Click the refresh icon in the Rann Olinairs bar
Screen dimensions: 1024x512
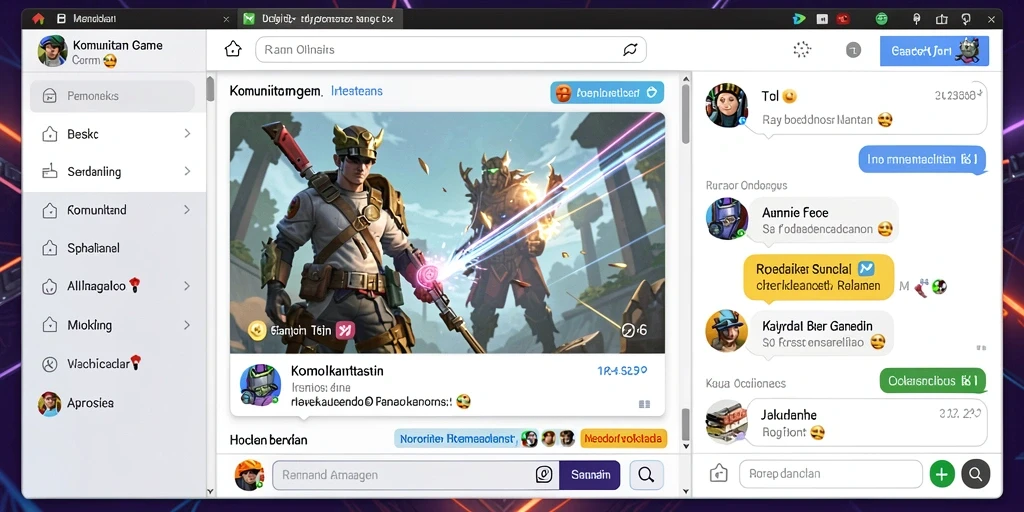tap(630, 50)
